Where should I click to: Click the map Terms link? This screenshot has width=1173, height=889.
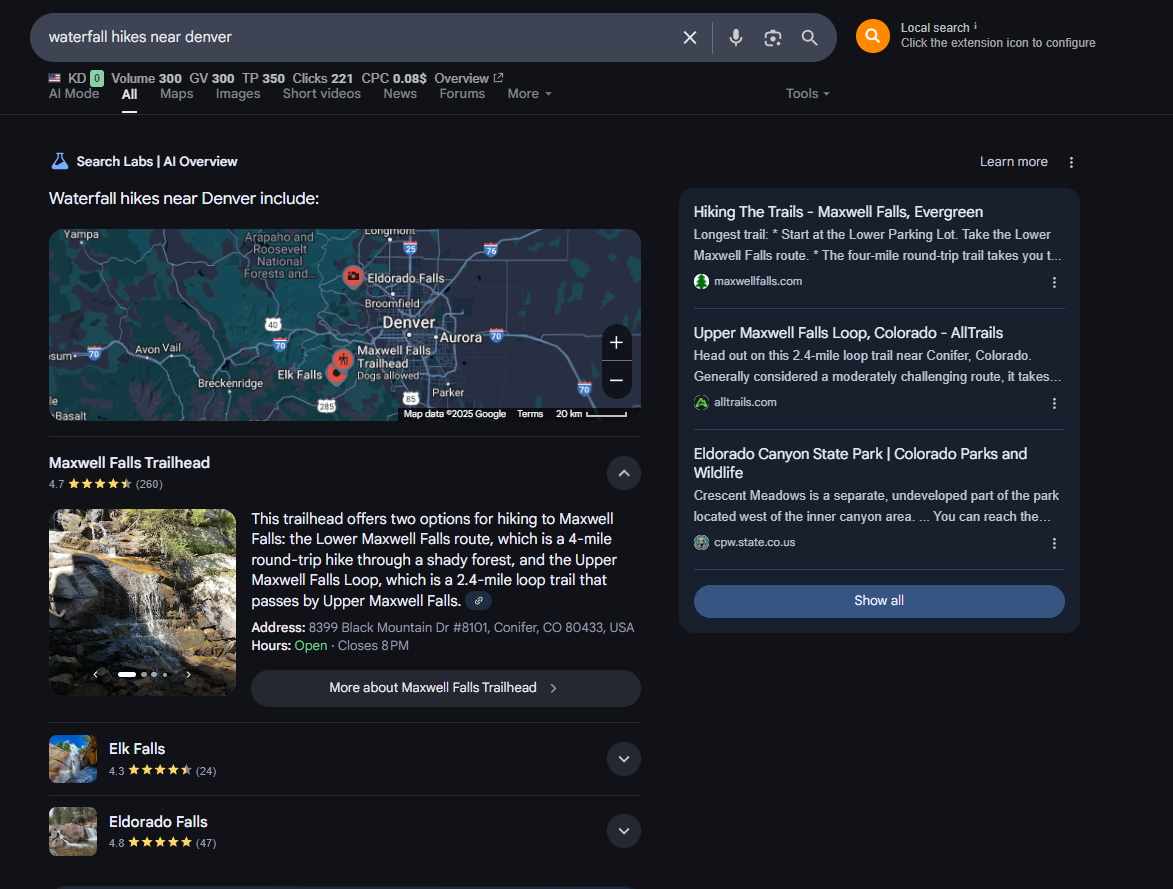[x=530, y=414]
